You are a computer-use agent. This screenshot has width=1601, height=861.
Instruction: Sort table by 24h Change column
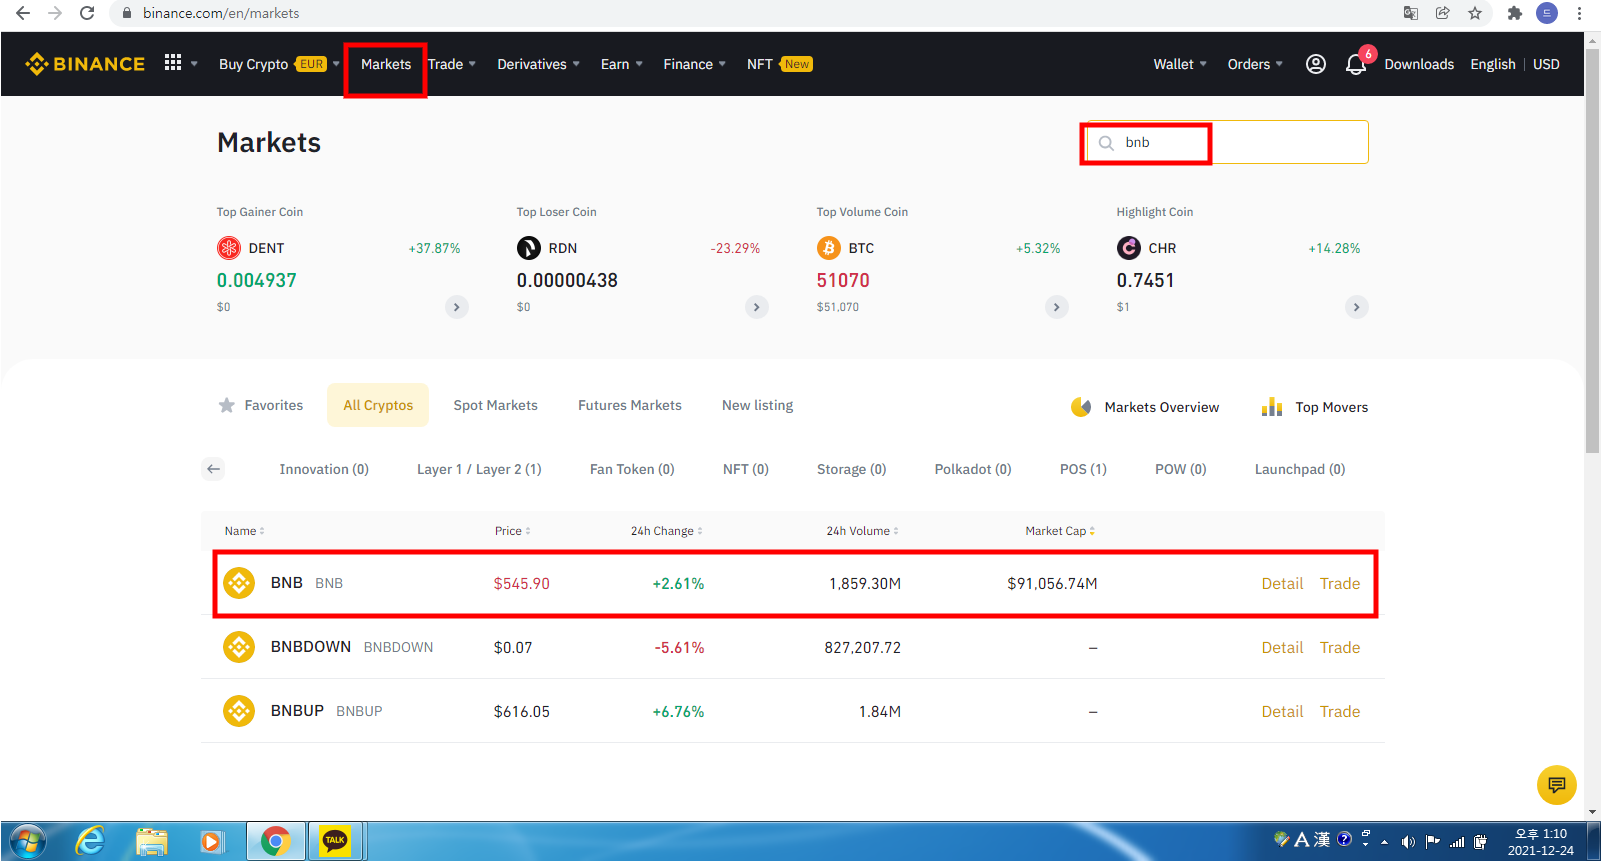(x=667, y=531)
